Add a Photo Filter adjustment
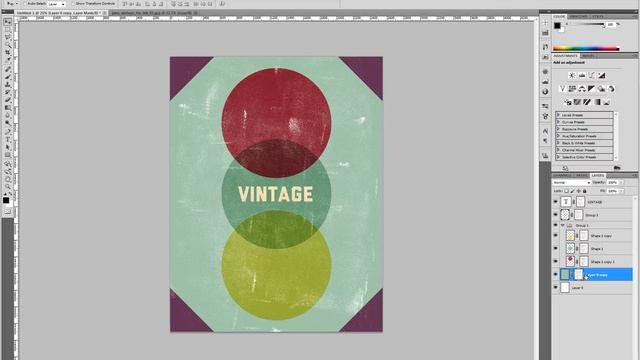Image resolution: width=640 pixels, height=360 pixels. pyautogui.click(x=601, y=89)
